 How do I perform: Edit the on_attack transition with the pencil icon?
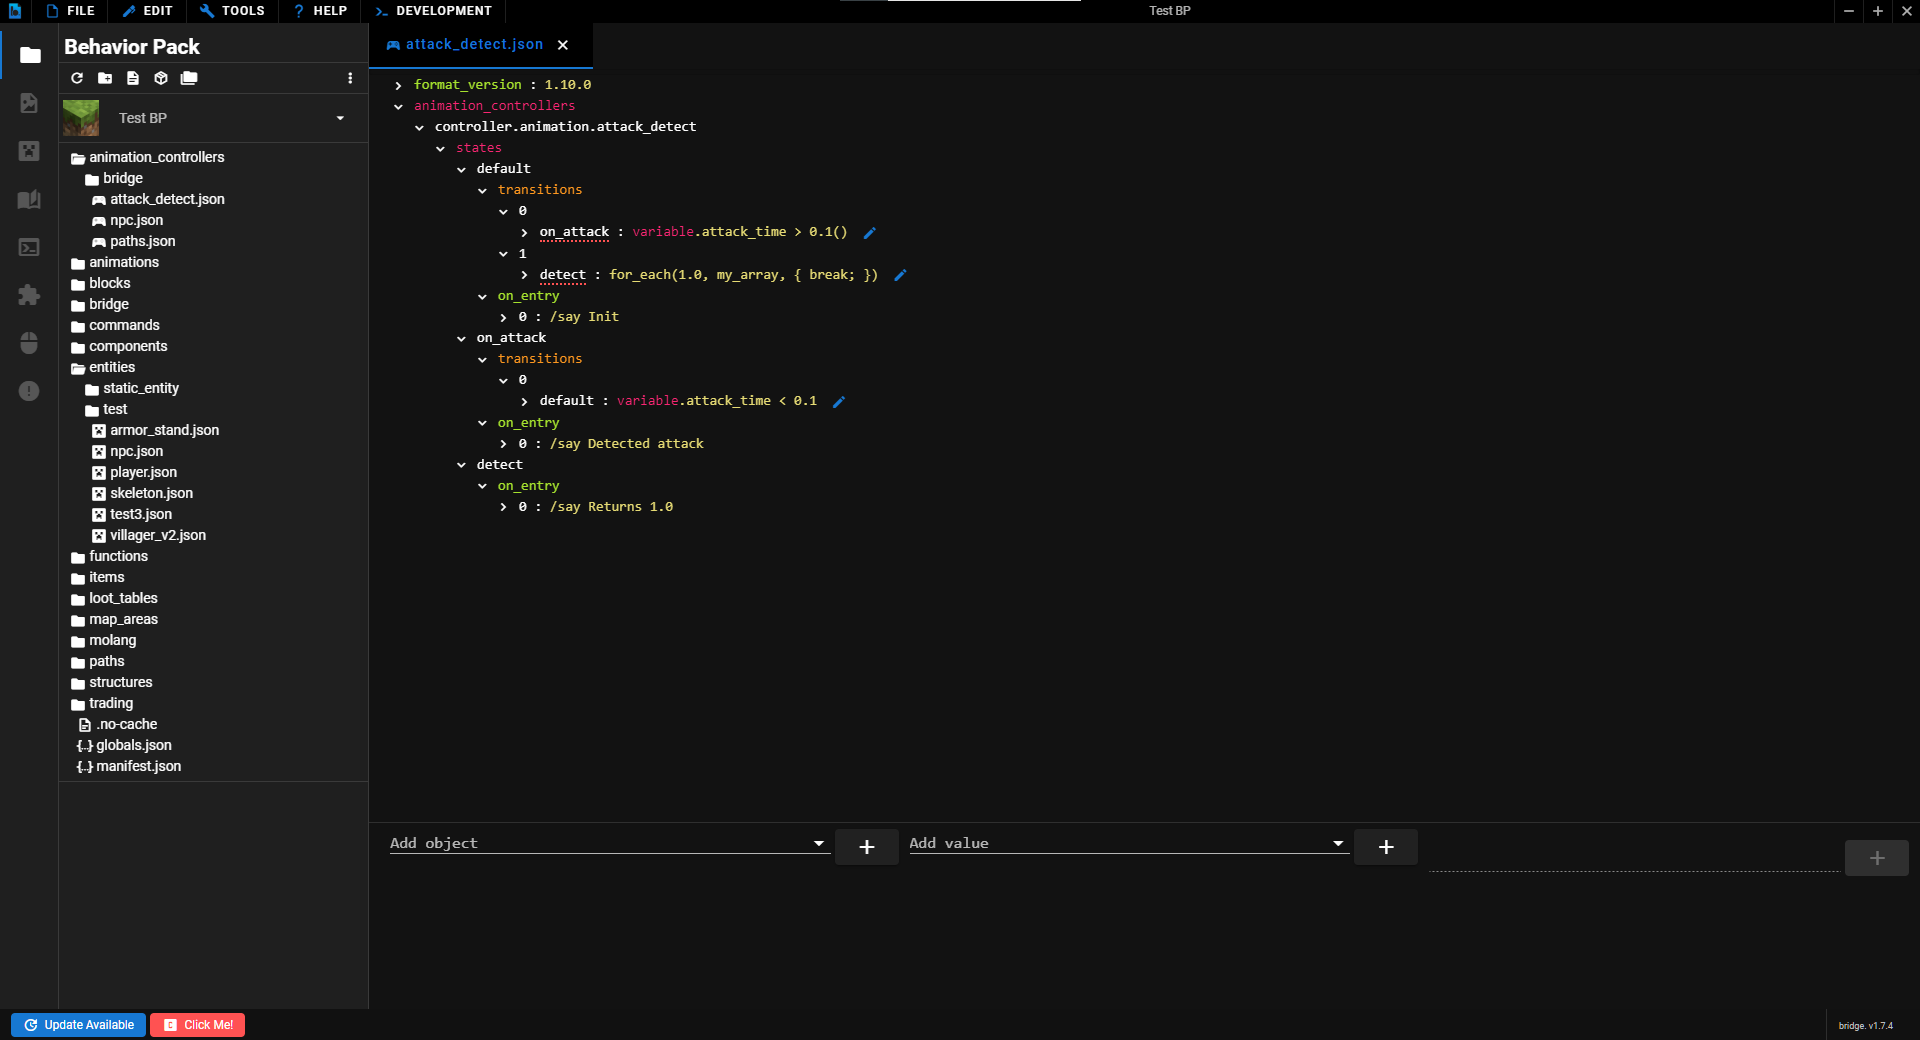[868, 232]
